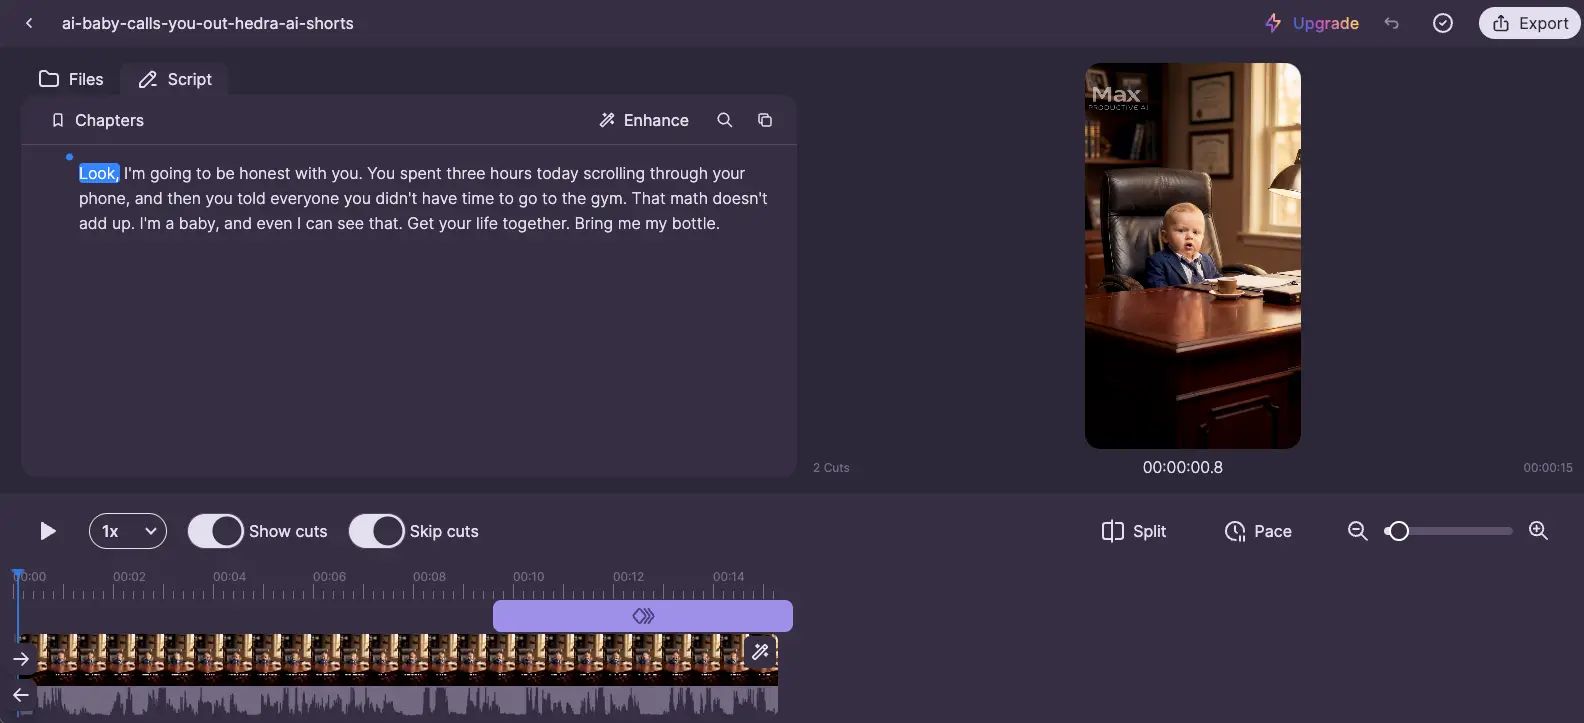Open the Chapters panel
This screenshot has height=723, width=1584.
pos(97,120)
